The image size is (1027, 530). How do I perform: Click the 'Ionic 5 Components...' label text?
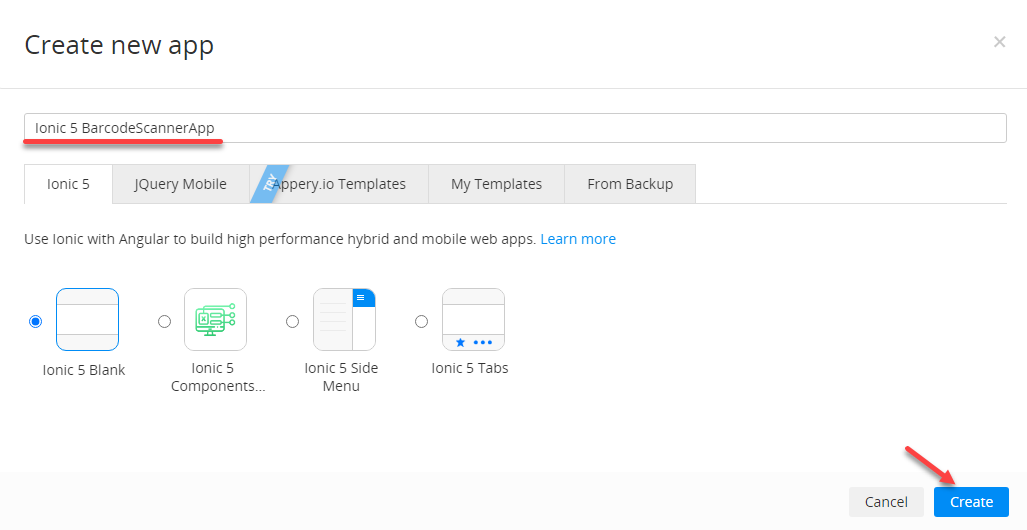(217, 377)
